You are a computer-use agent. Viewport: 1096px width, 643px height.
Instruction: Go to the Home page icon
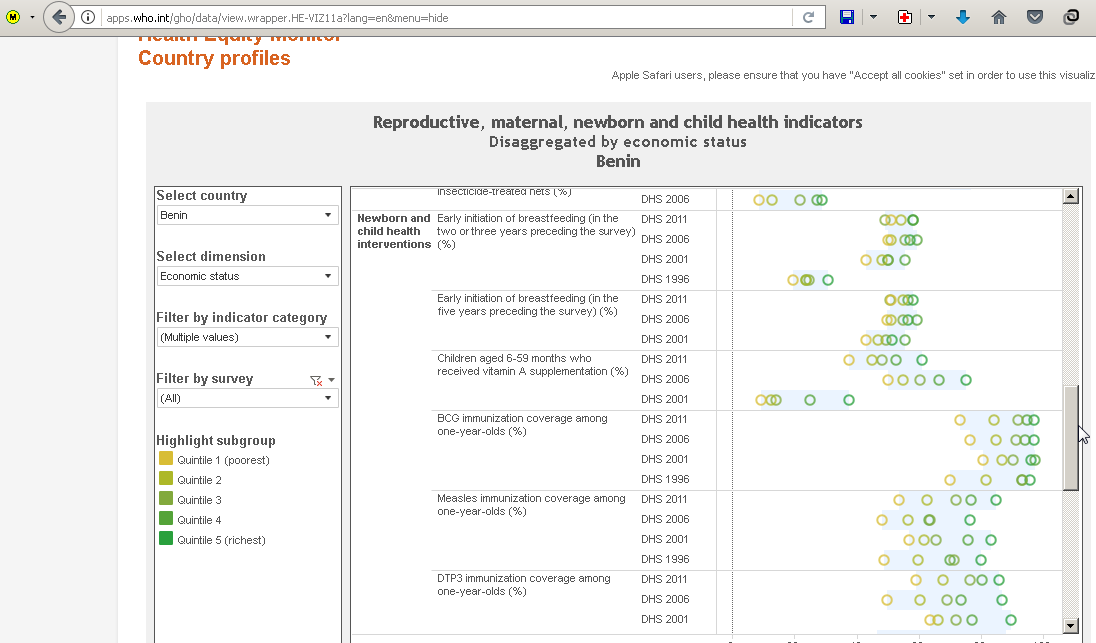999,17
